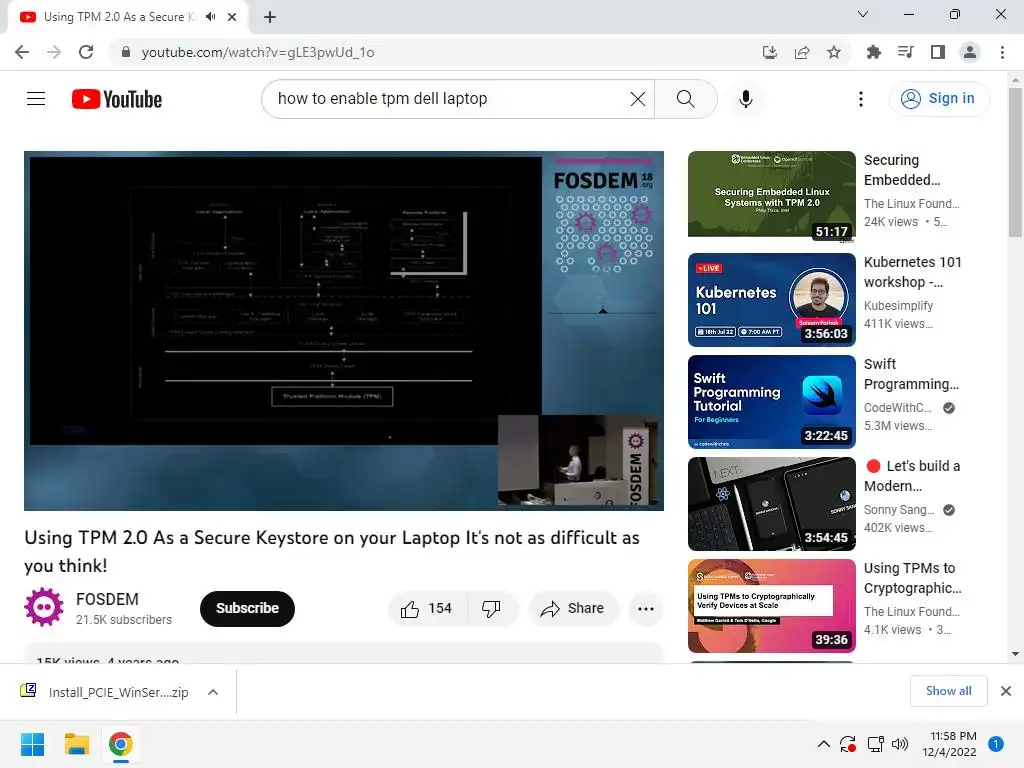The image size is (1024, 768).
Task: Click Let's build a Modern... title
Action: 912,475
